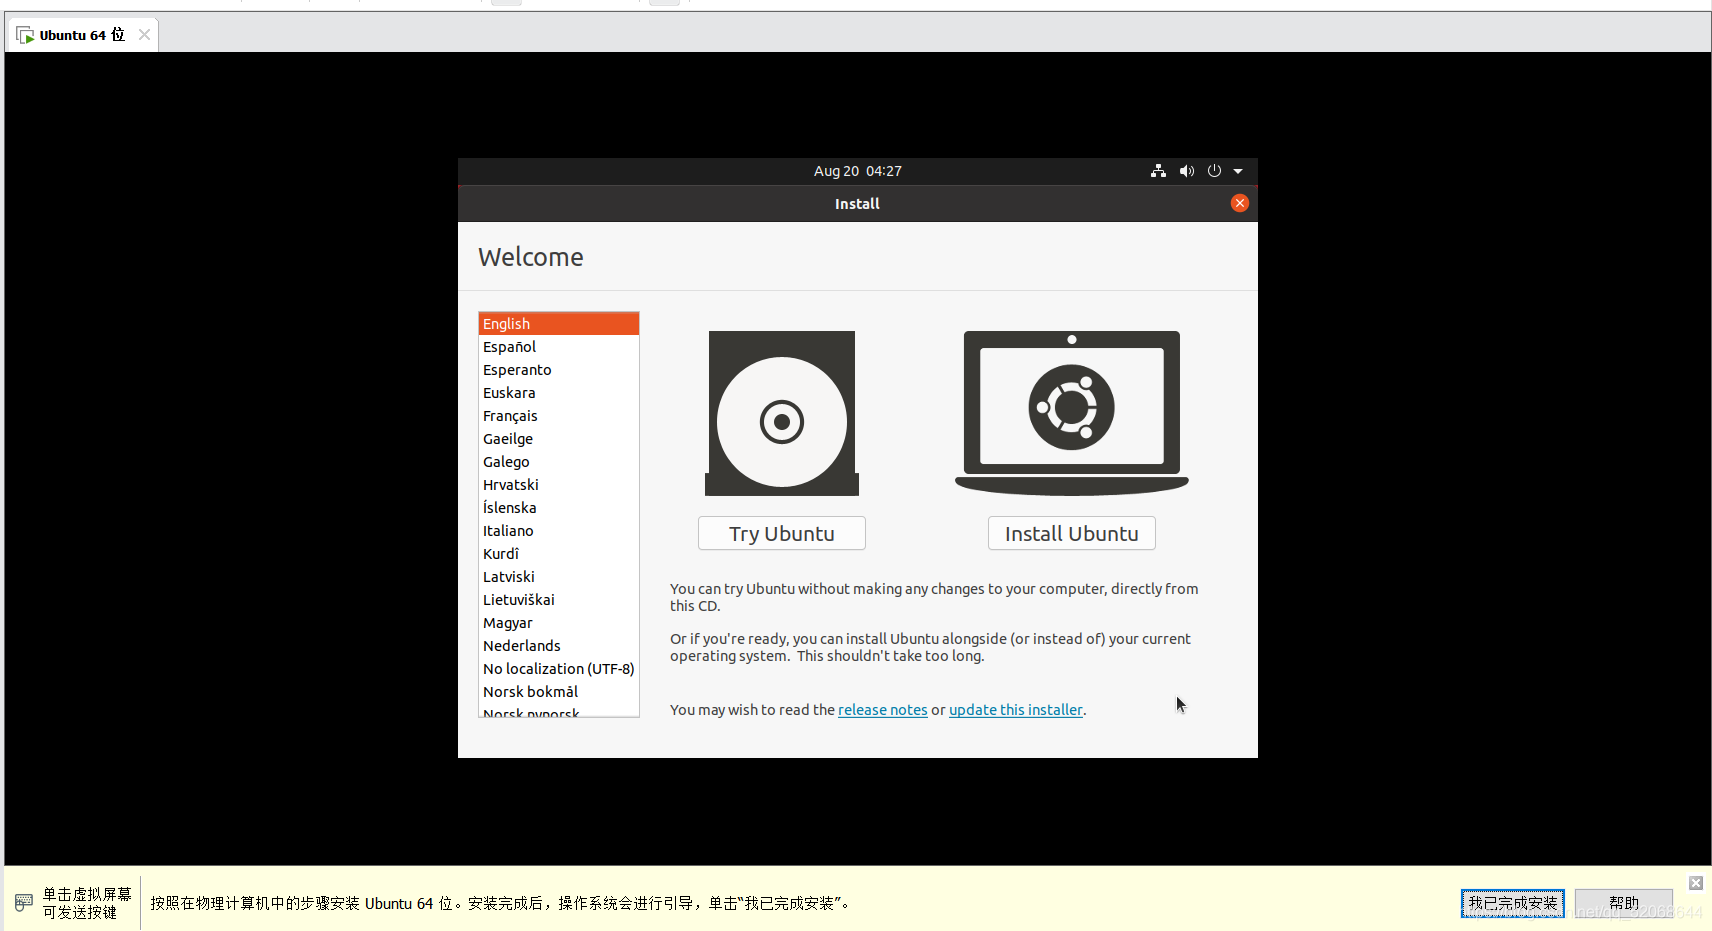Click the network status icon in top bar
This screenshot has height=931, width=1712.
(1158, 171)
